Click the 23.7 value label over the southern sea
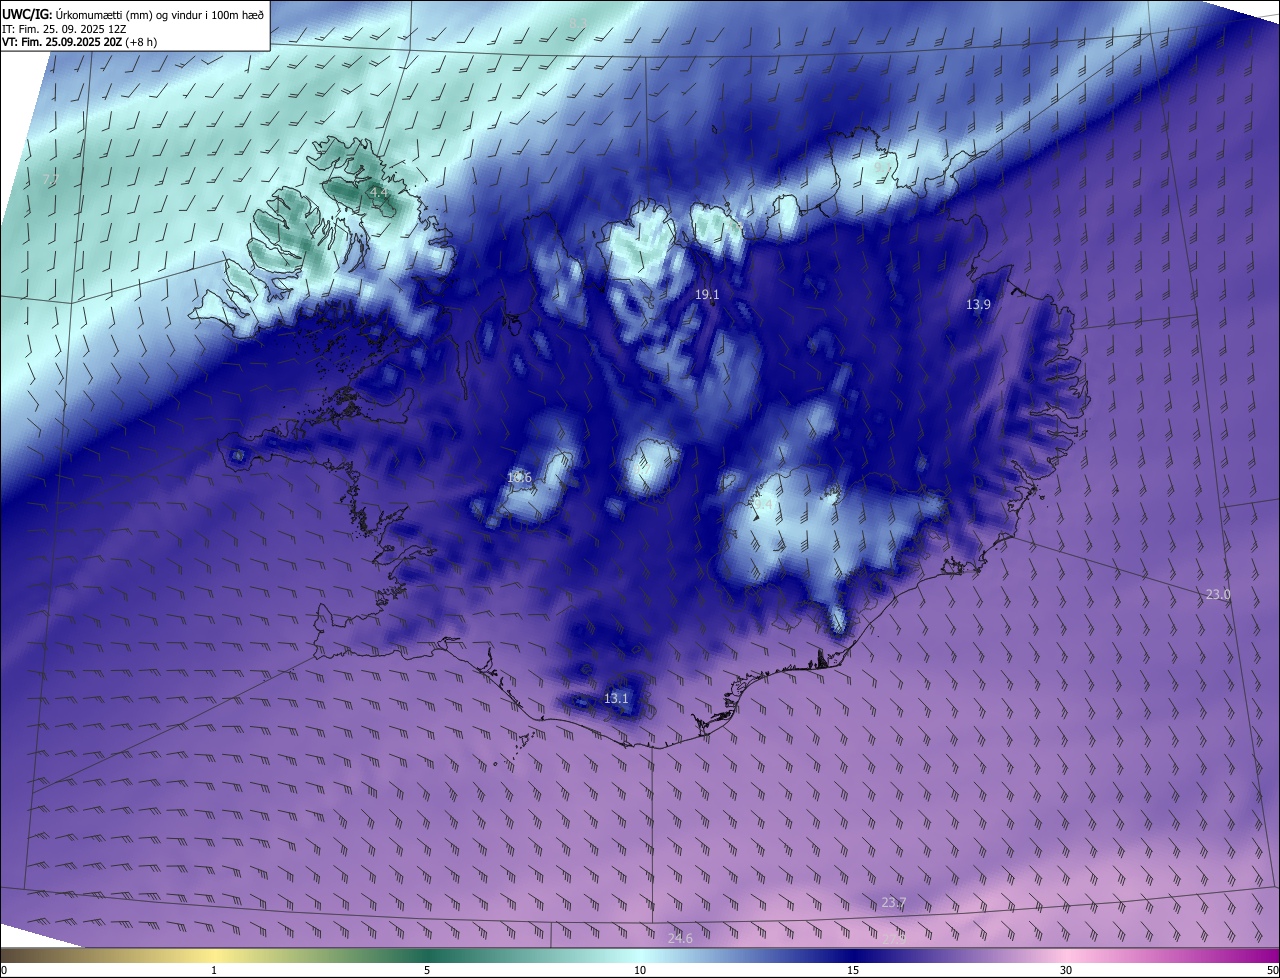 point(893,902)
